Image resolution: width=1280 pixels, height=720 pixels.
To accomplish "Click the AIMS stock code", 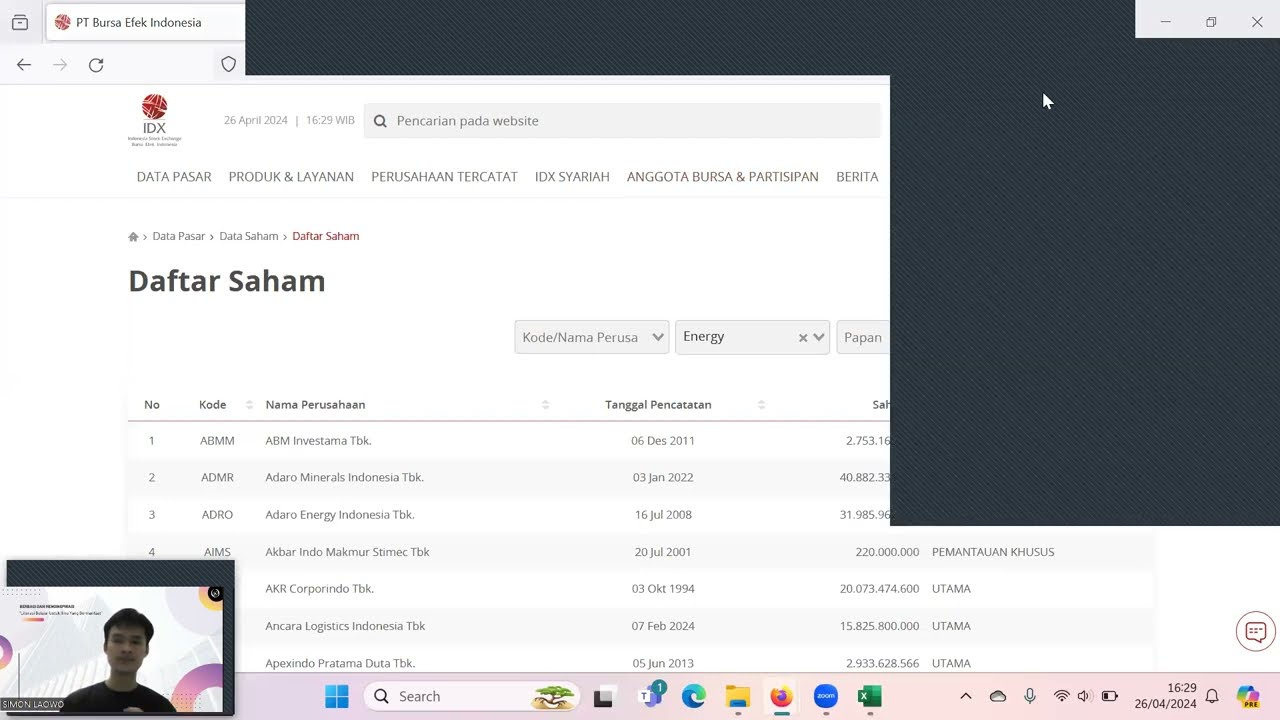I will (217, 552).
